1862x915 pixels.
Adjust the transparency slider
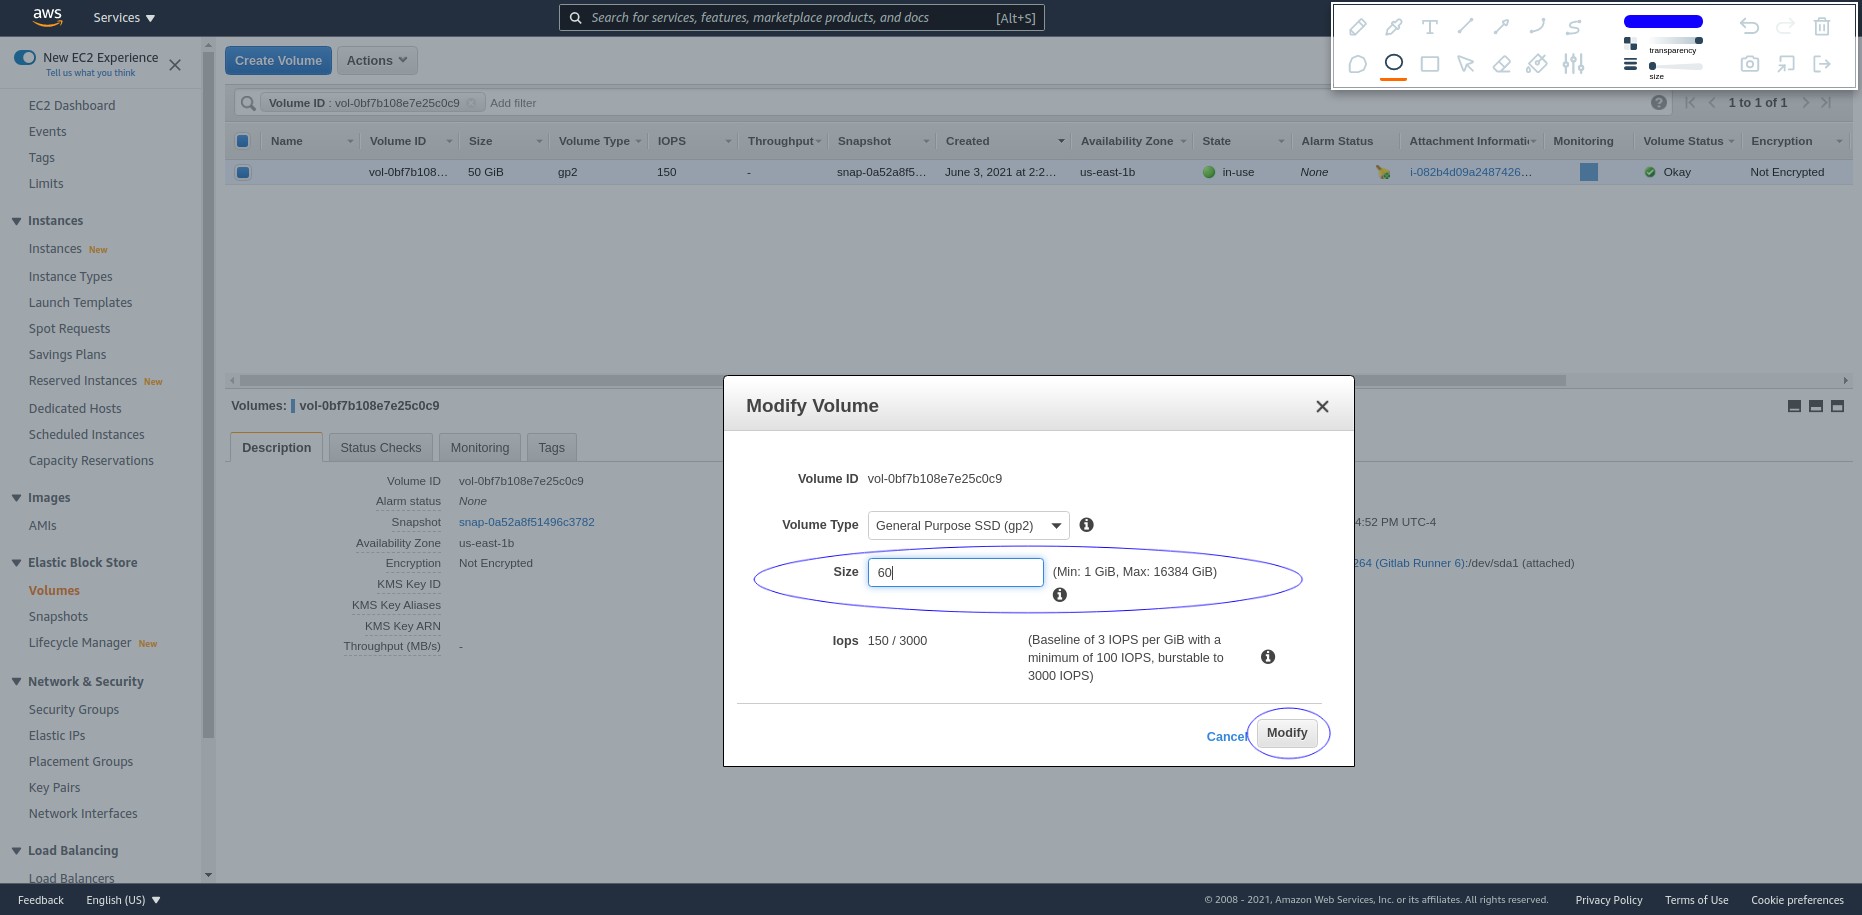pyautogui.click(x=1675, y=40)
